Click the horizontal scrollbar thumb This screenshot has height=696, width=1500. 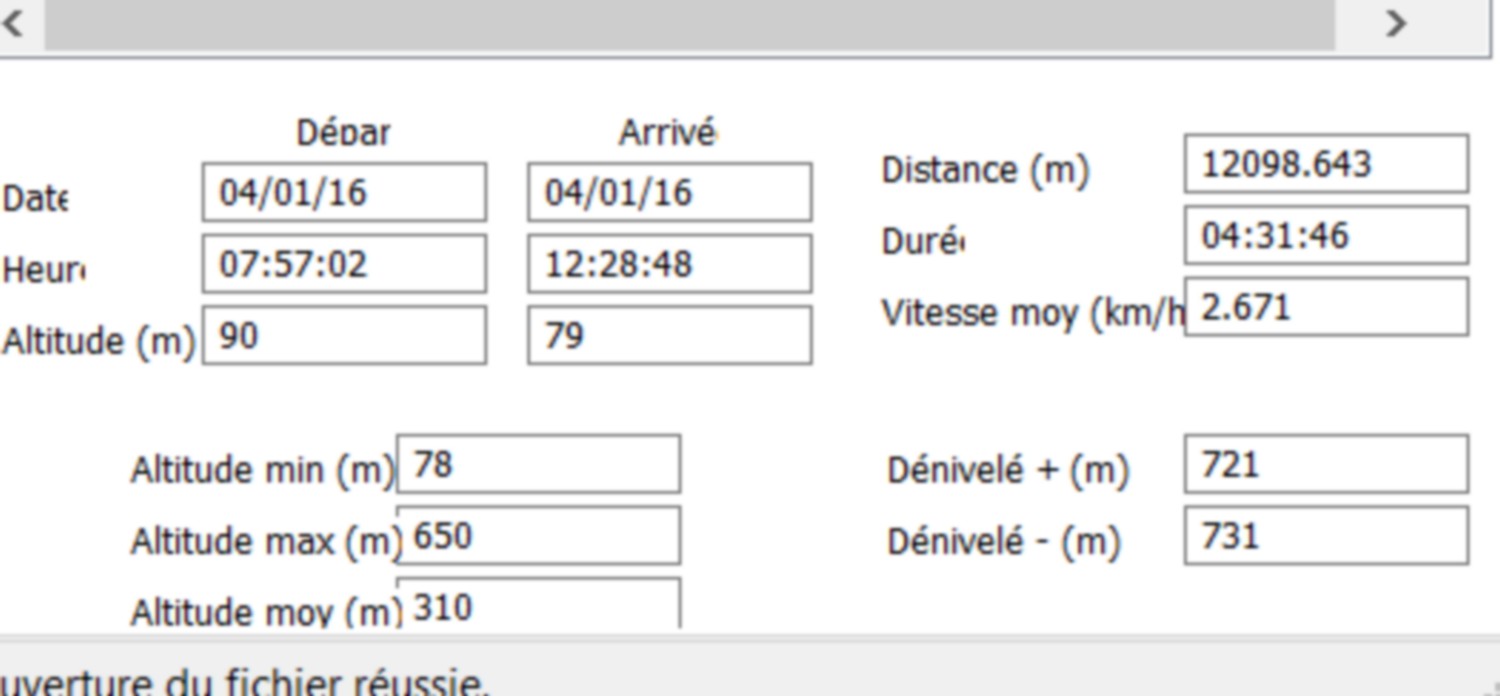[690, 22]
